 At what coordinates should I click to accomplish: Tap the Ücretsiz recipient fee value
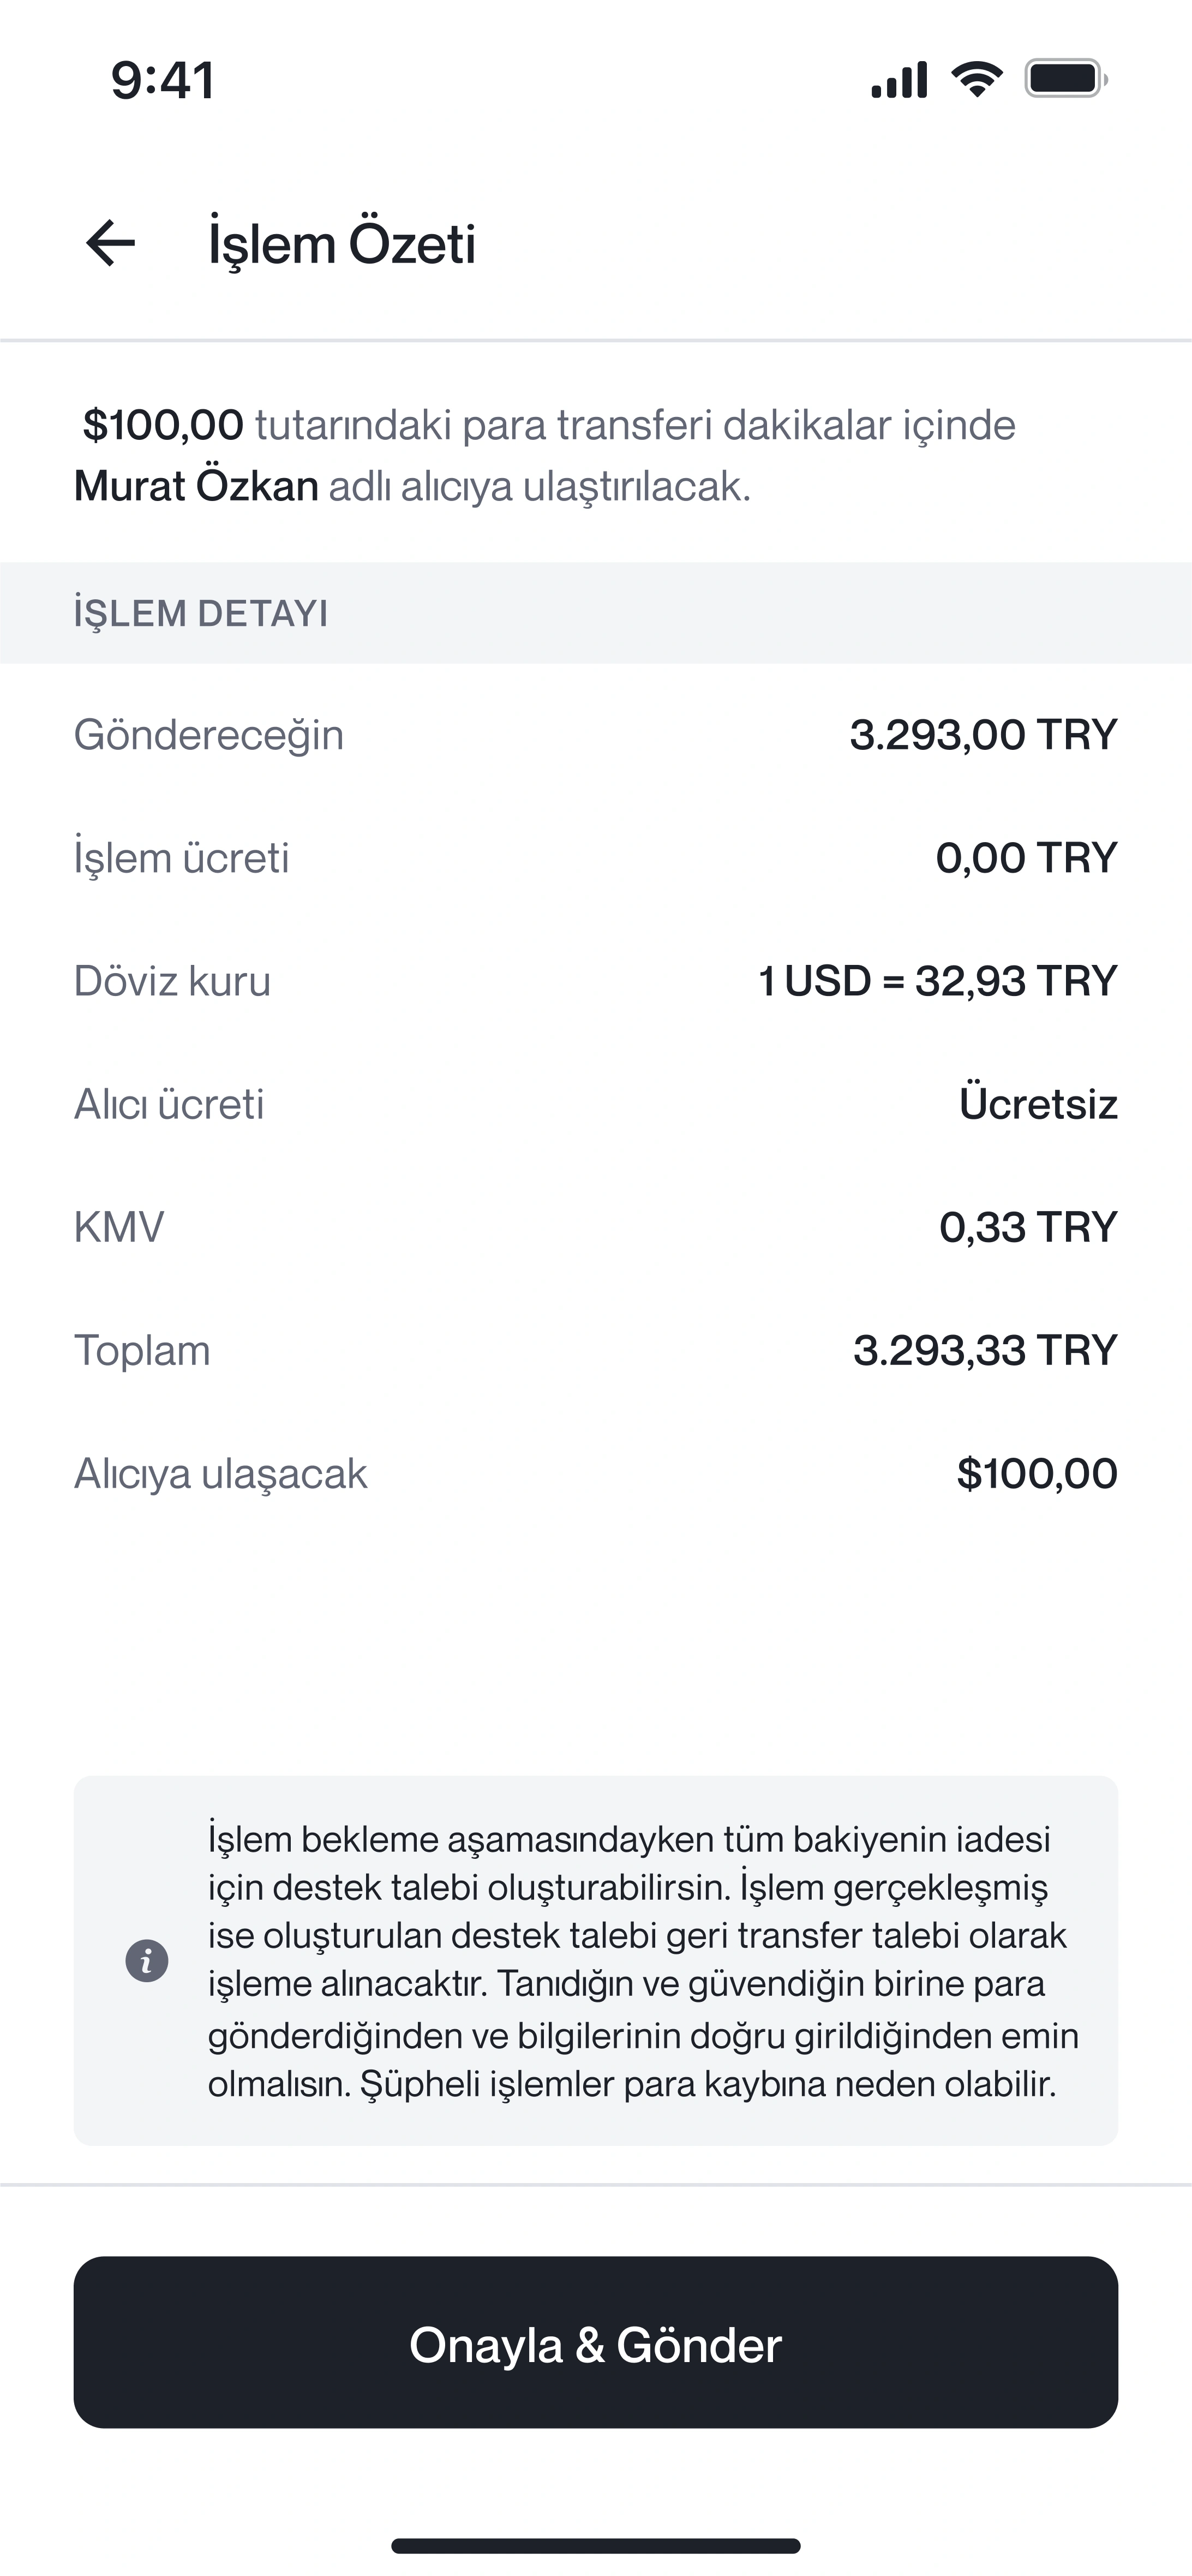(1037, 1104)
